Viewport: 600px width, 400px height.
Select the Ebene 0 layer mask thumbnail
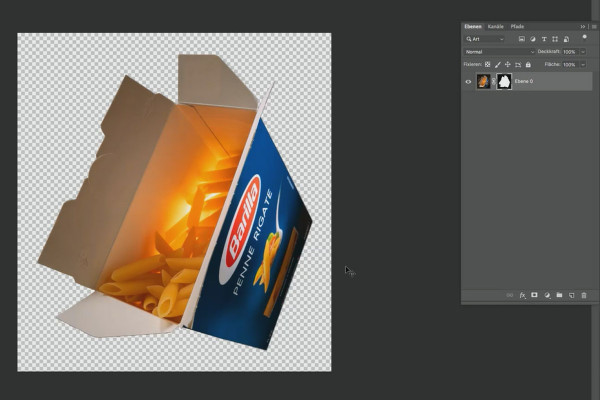click(504, 82)
